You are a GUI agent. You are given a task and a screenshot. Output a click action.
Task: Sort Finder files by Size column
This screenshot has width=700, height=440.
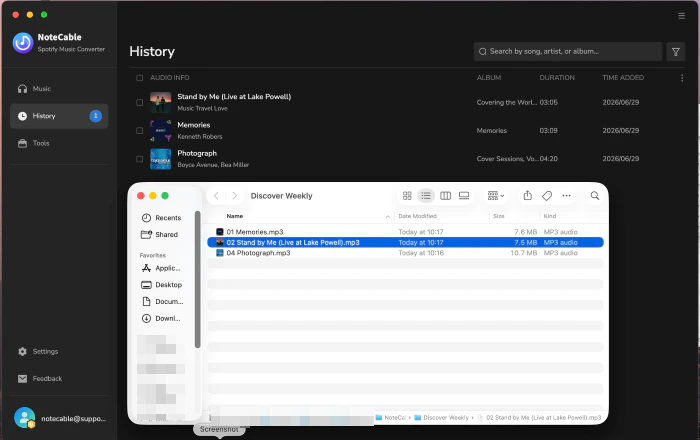499,216
